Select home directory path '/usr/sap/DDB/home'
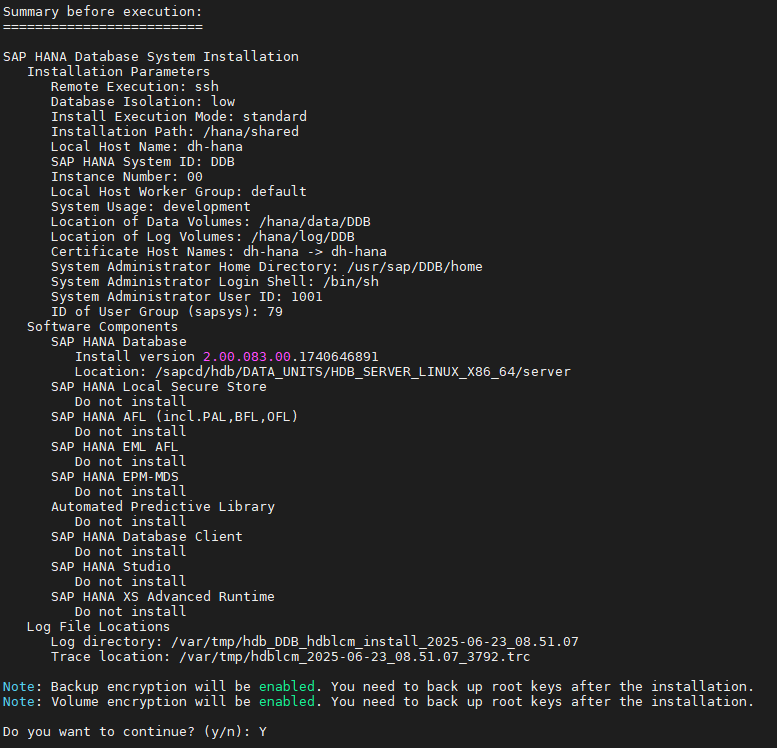Image resolution: width=777 pixels, height=748 pixels. (x=415, y=266)
